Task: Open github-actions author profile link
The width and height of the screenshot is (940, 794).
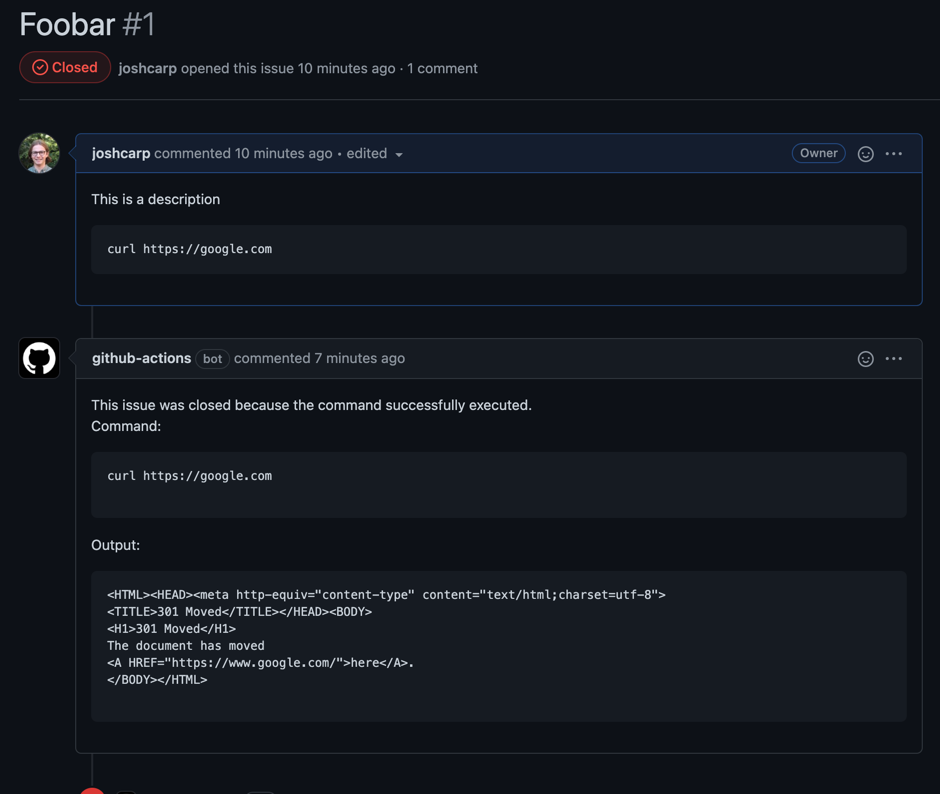Action: click(x=141, y=358)
